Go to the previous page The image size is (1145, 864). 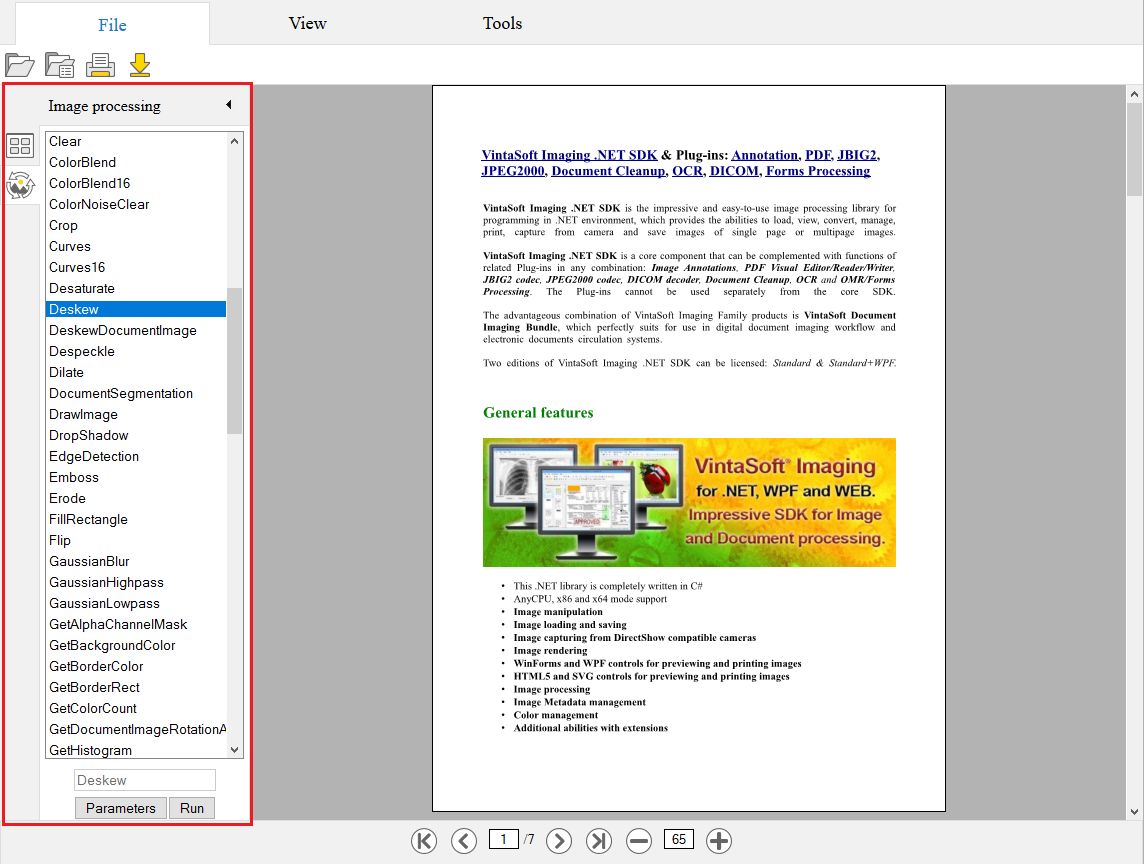[x=464, y=840]
